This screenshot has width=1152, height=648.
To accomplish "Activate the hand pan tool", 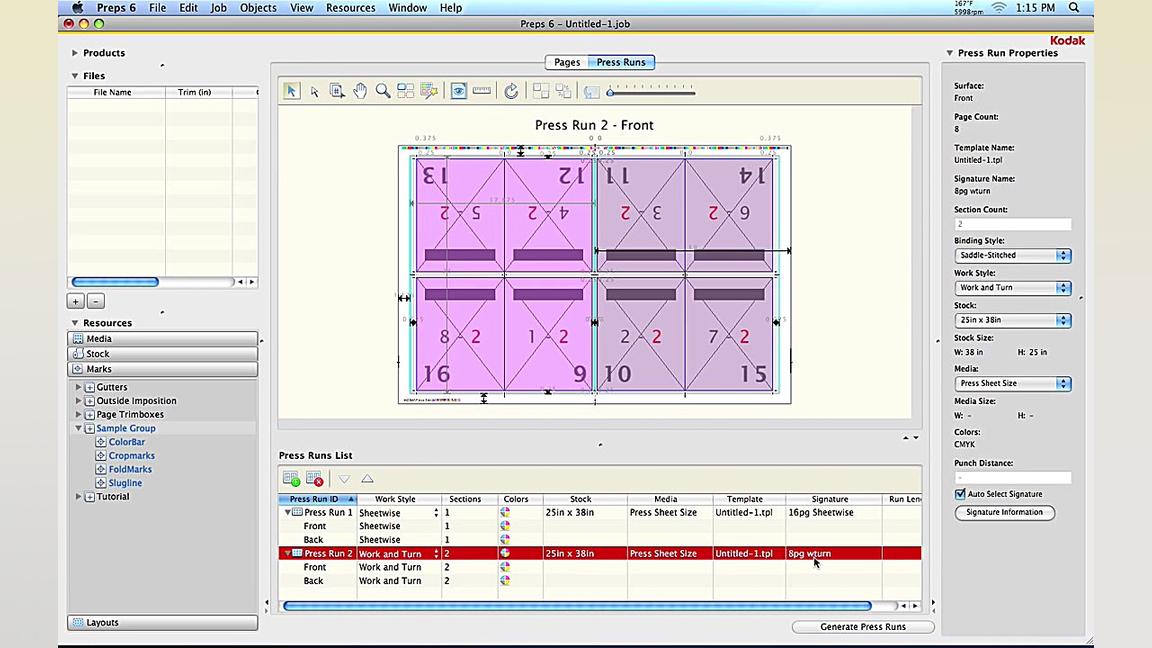I will [x=360, y=91].
